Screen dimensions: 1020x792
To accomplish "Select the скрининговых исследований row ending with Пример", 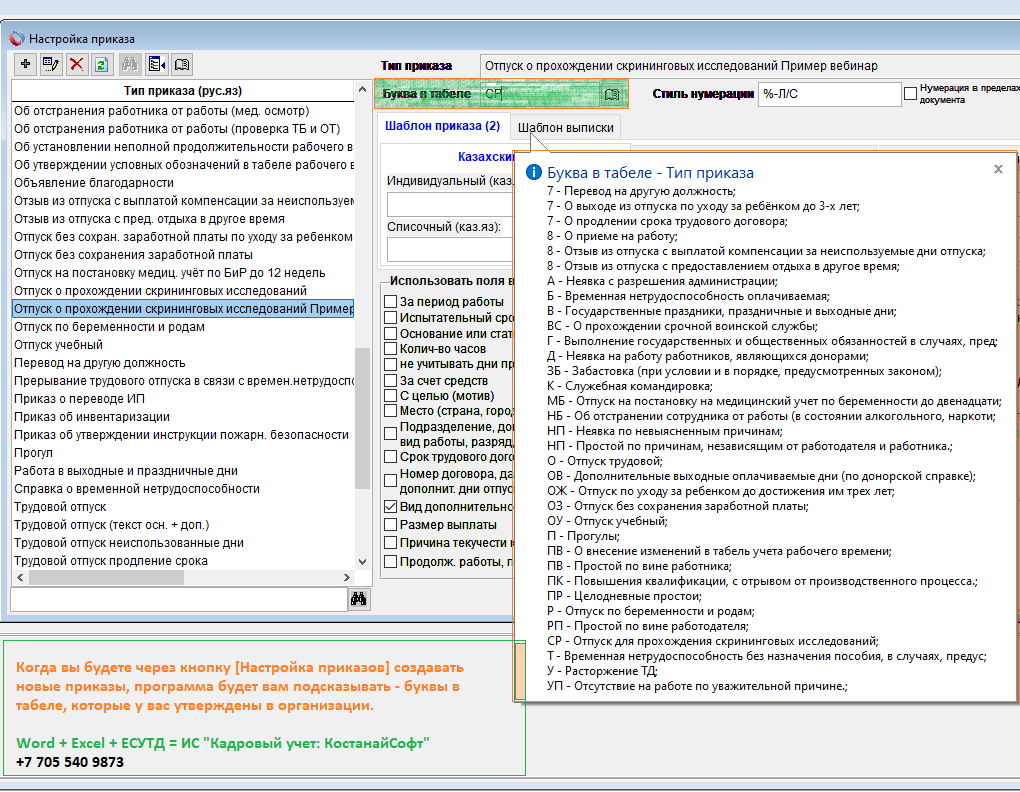I will [183, 309].
